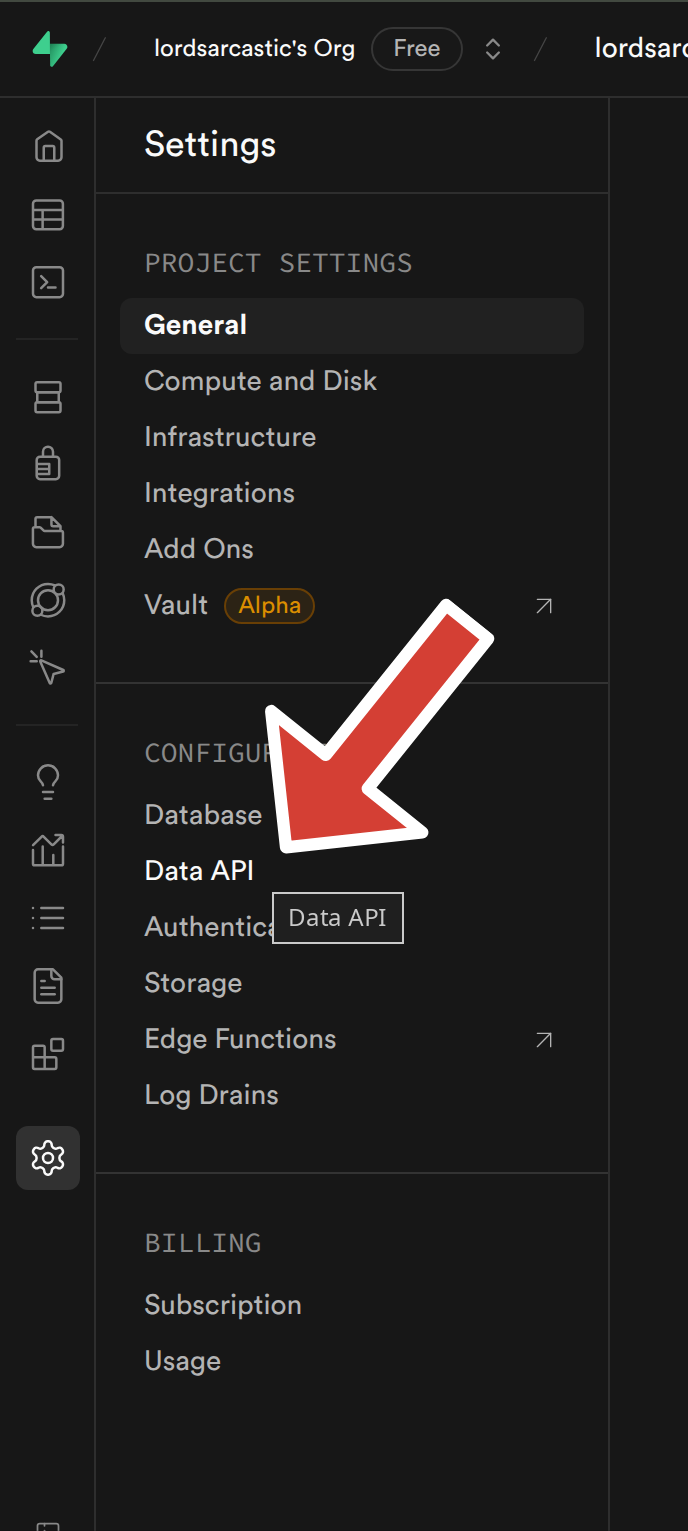The image size is (688, 1531).
Task: Open the Realtime cursor icon
Action: (x=48, y=668)
